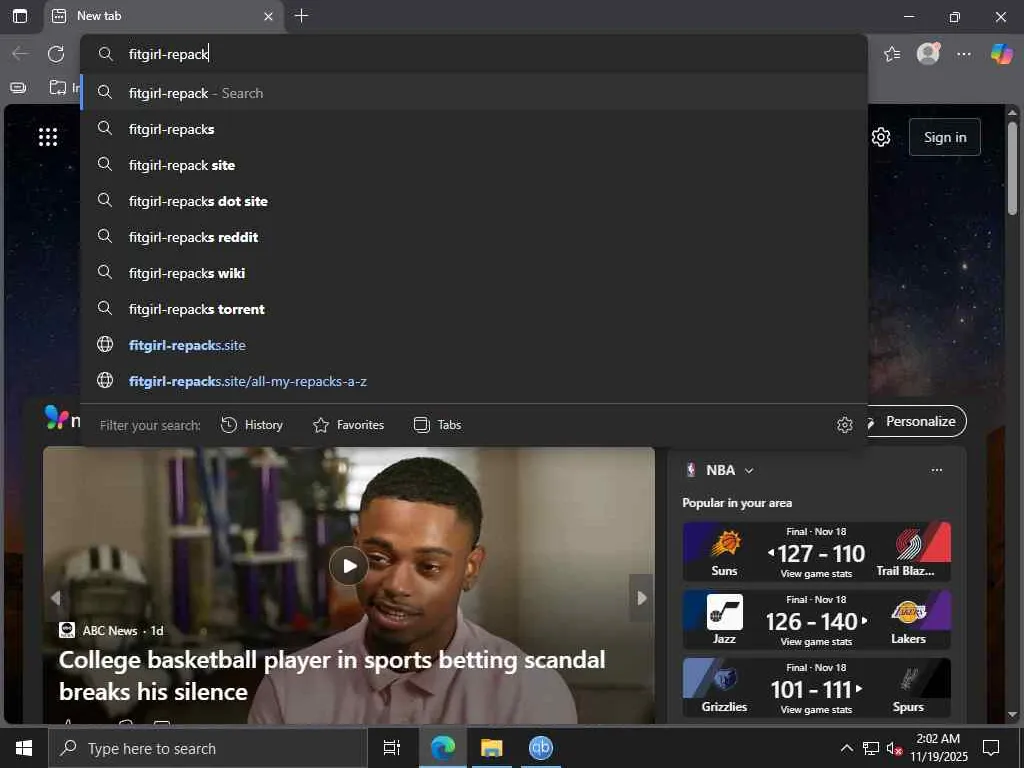Screen dimensions: 1024x768
Task: Show hidden system tray icons
Action: click(846, 748)
